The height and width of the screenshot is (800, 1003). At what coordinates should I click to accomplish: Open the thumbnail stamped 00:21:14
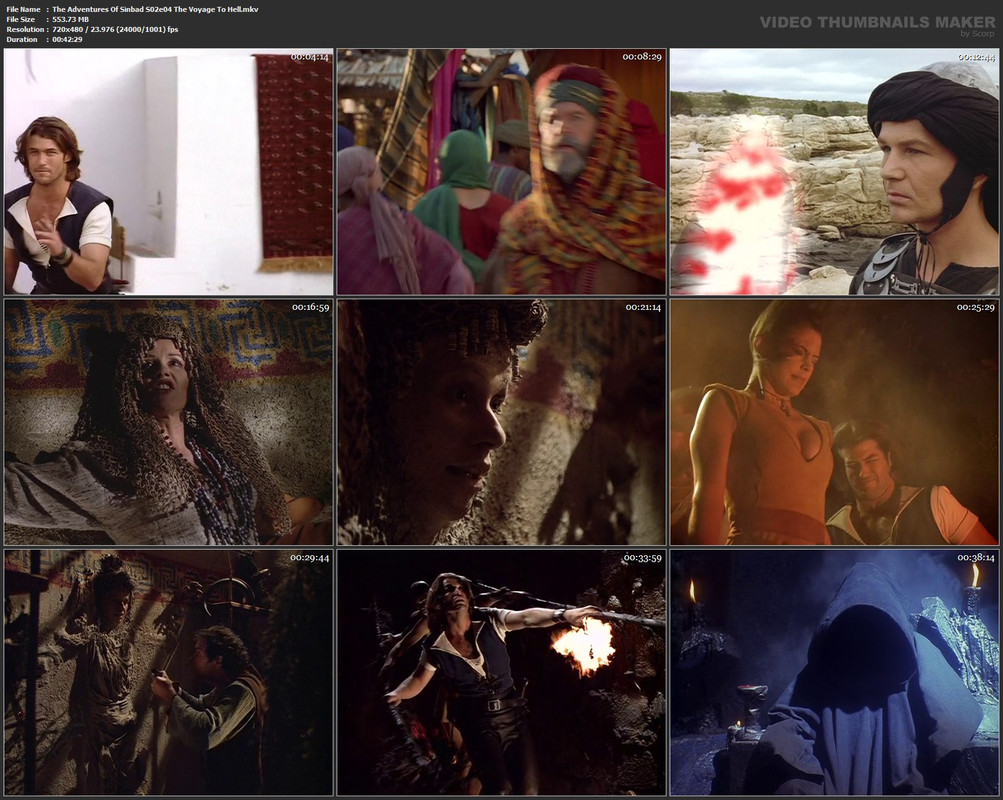point(502,422)
